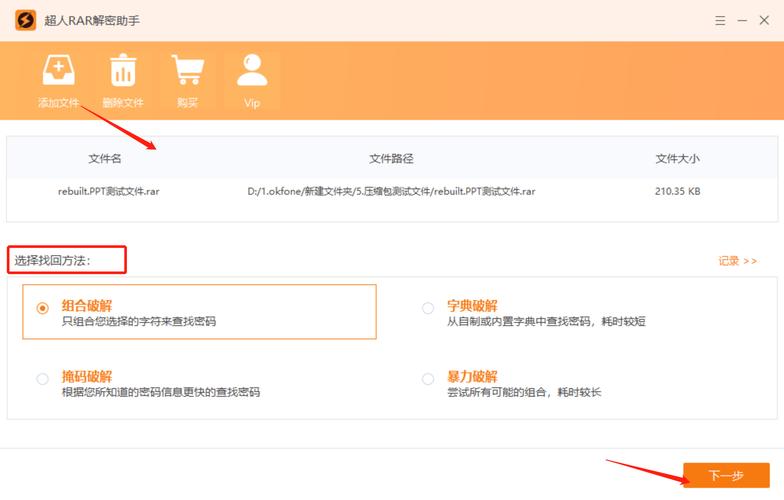Screen dimensions: 784x500
Task: Click description 只组合您选择的字符来查找密码
Action: click(138, 322)
